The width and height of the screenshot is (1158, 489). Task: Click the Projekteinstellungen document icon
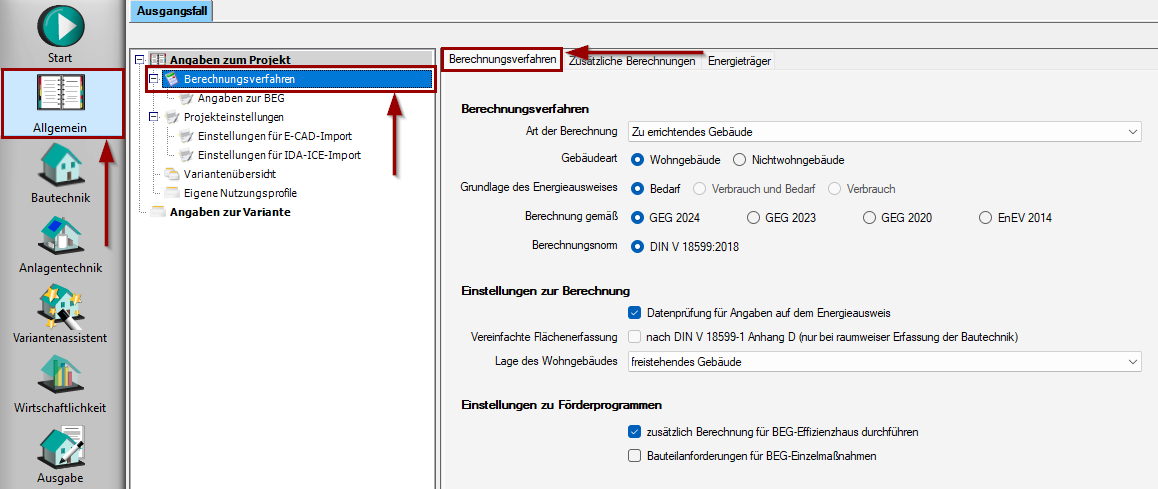point(171,117)
